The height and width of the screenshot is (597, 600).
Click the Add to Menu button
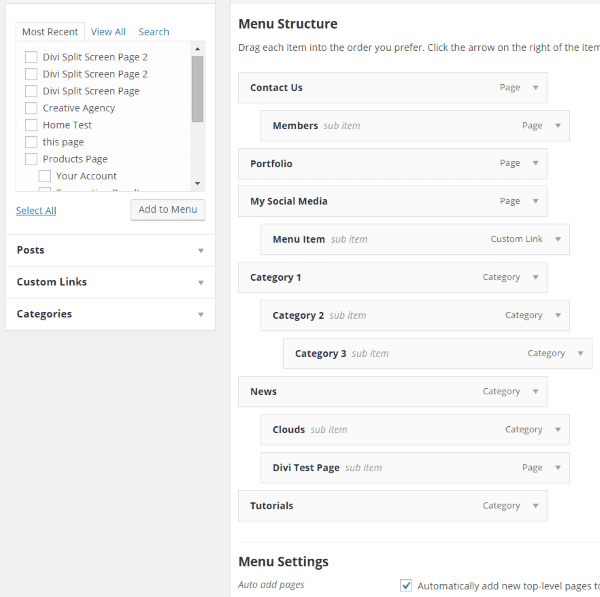tap(168, 210)
